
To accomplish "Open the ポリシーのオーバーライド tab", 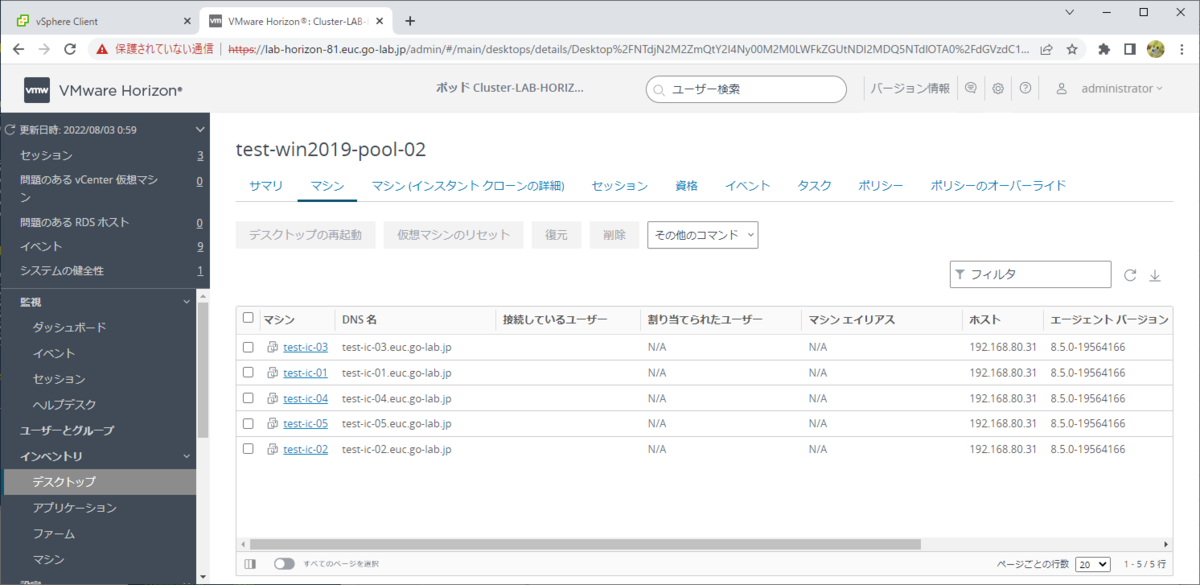I will [998, 186].
